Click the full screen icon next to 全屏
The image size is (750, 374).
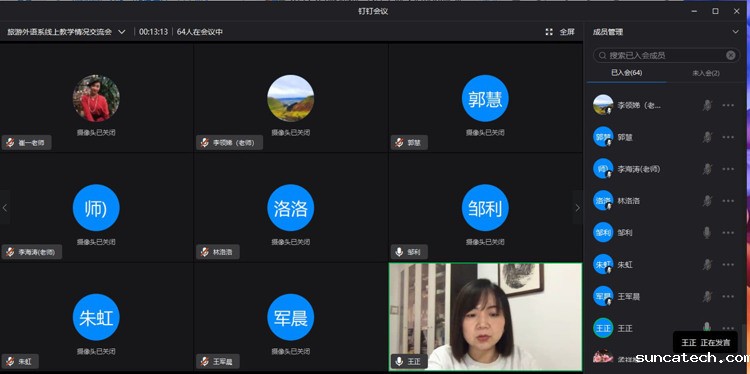click(549, 32)
